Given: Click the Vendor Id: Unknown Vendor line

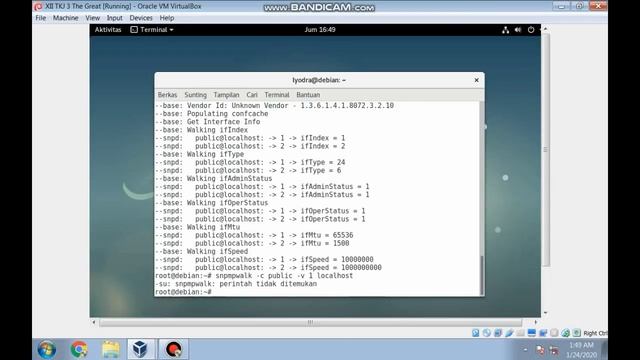Looking at the screenshot, I should [274, 105].
